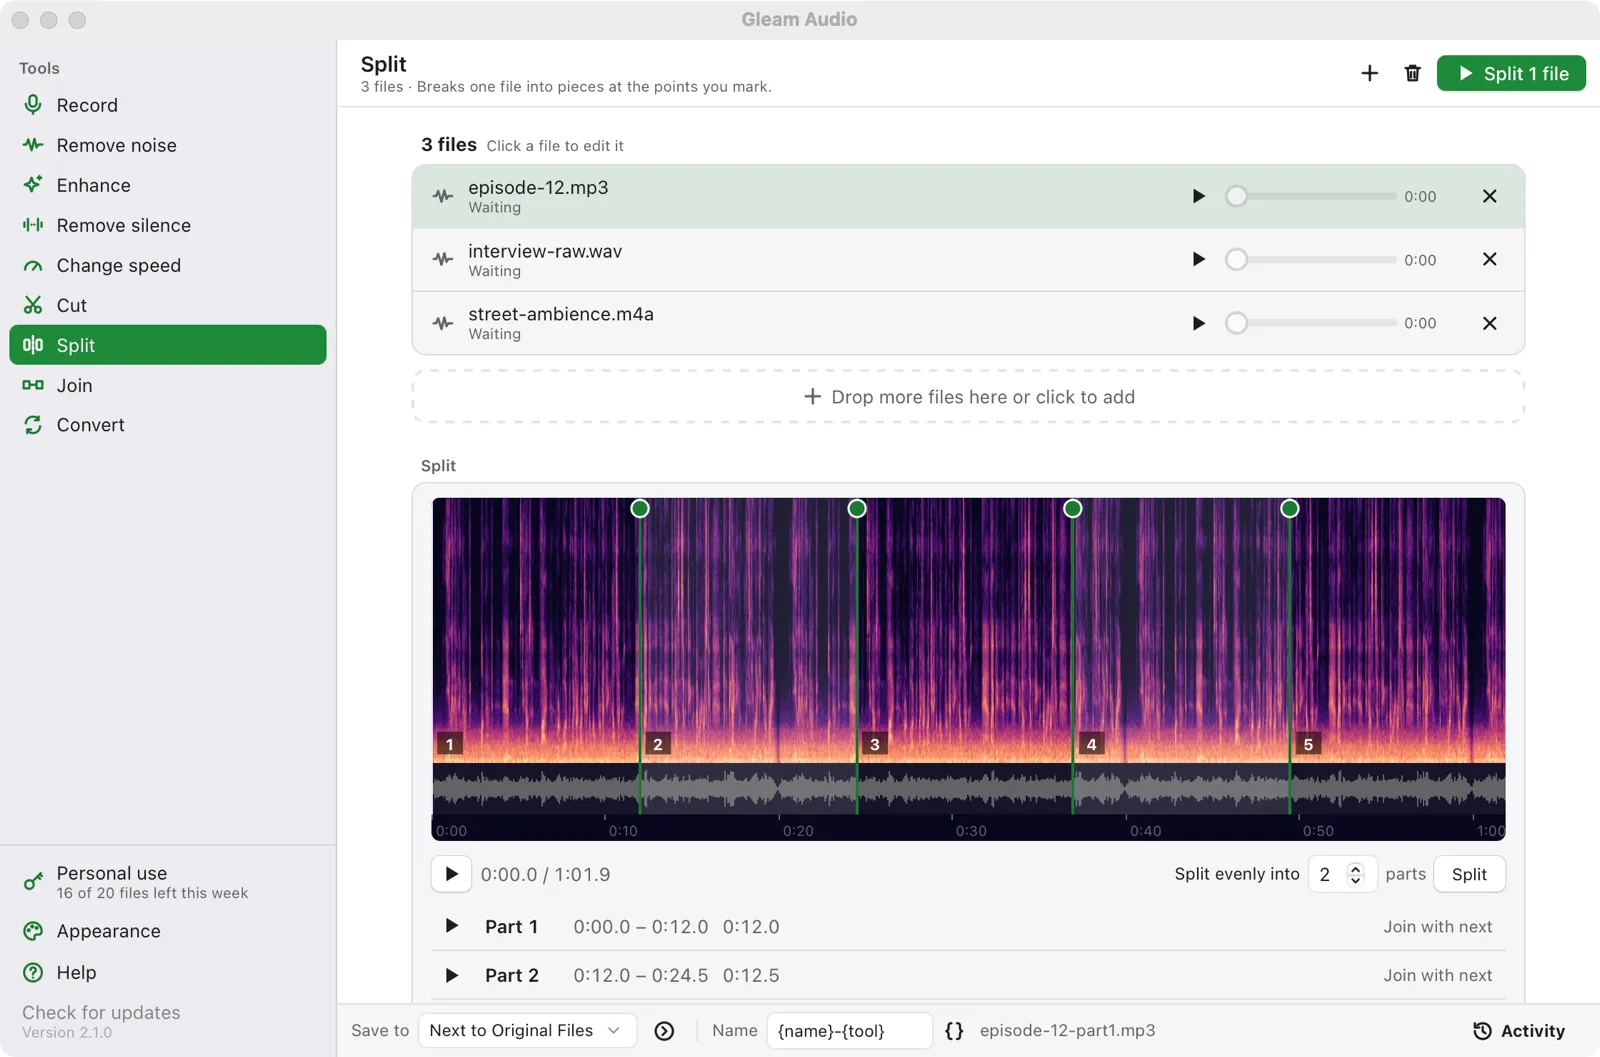Click Join with next for Part 2
Image resolution: width=1600 pixels, height=1057 pixels.
pos(1437,975)
